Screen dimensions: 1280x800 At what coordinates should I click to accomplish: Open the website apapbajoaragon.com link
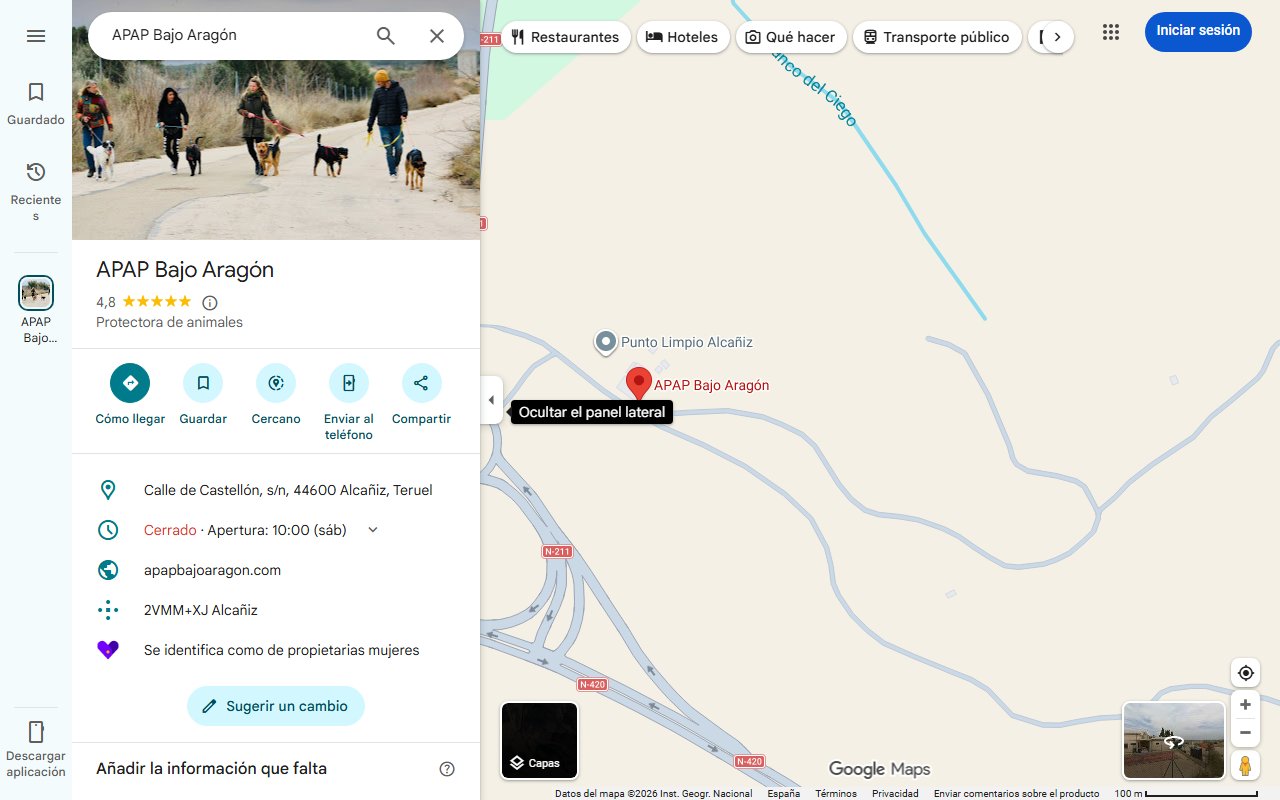[x=212, y=569]
